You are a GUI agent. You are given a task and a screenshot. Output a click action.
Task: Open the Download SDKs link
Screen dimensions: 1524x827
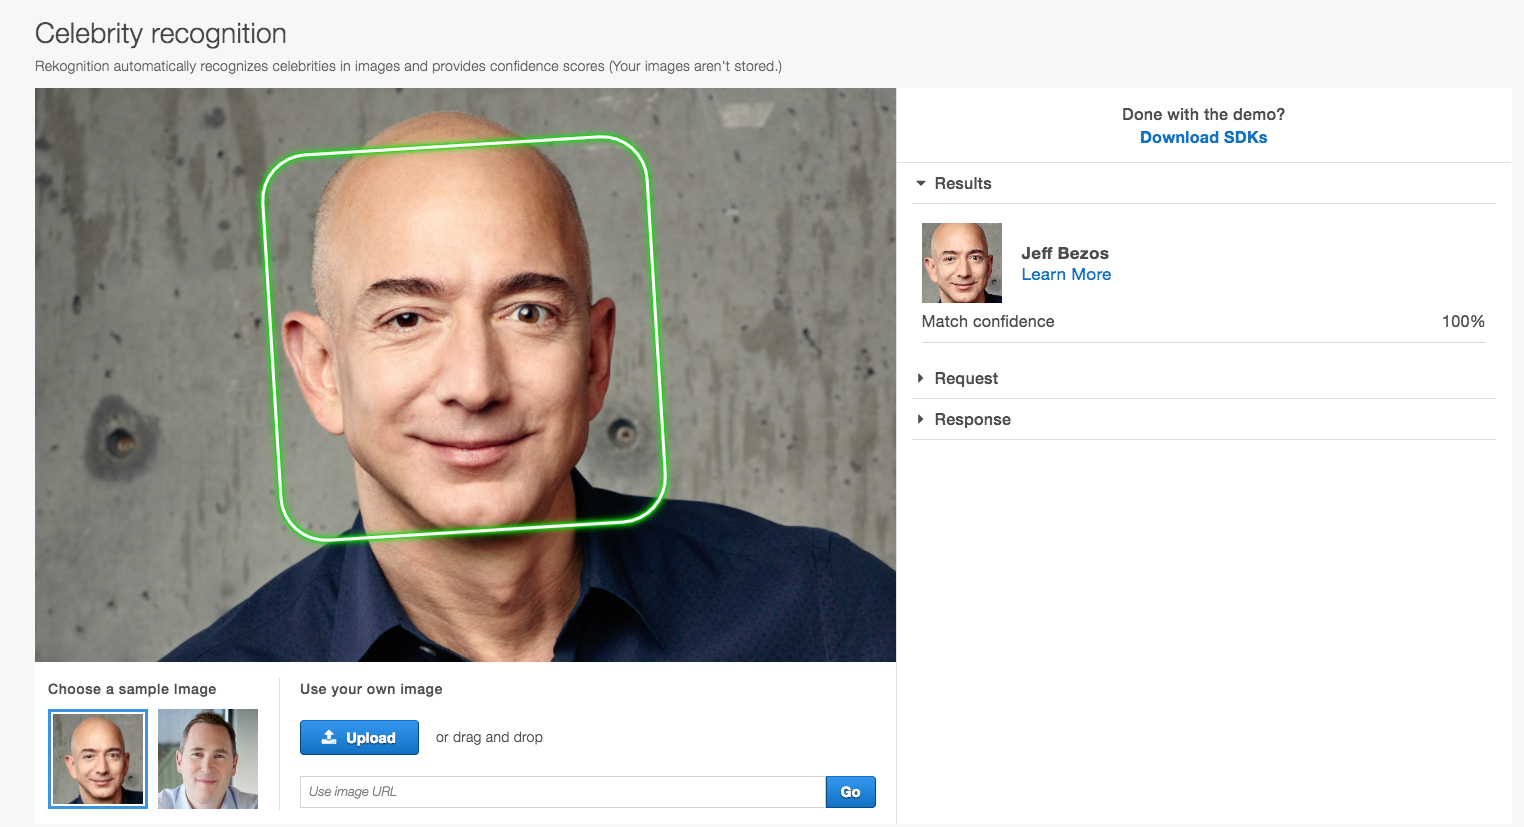(x=1203, y=137)
